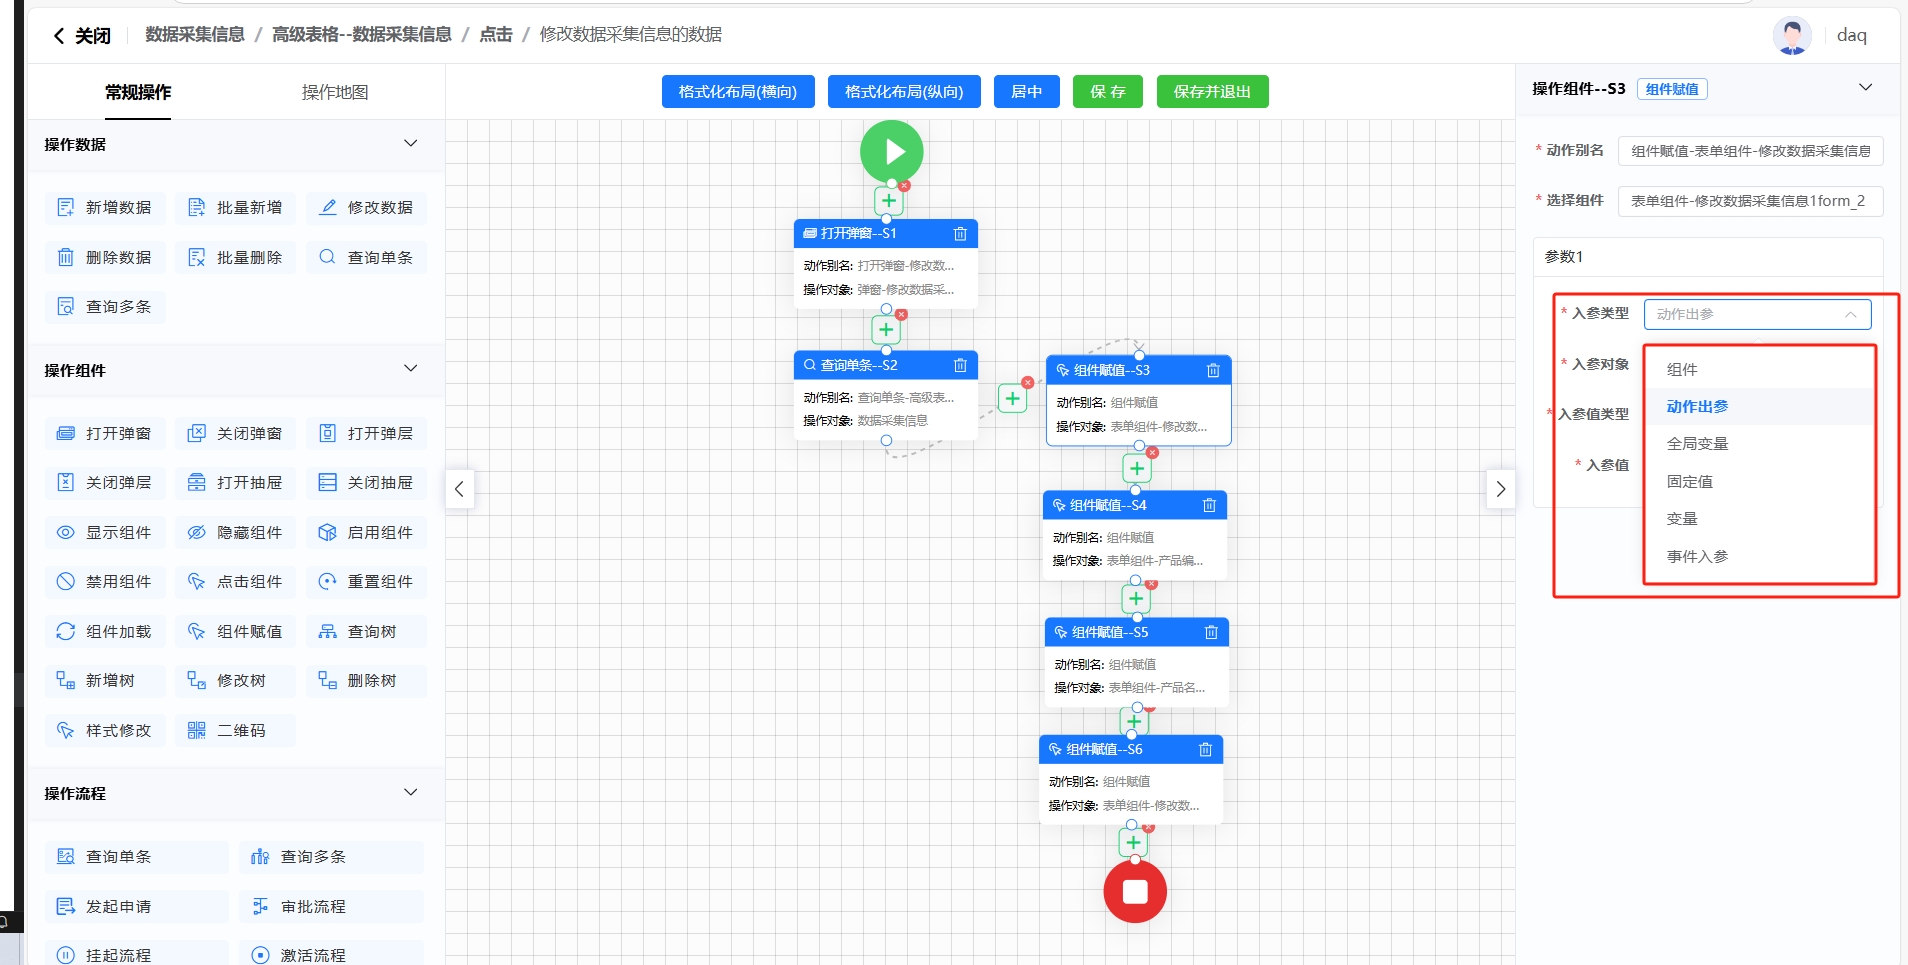
Task: Collapse the right panel with arrow
Action: [1500, 489]
